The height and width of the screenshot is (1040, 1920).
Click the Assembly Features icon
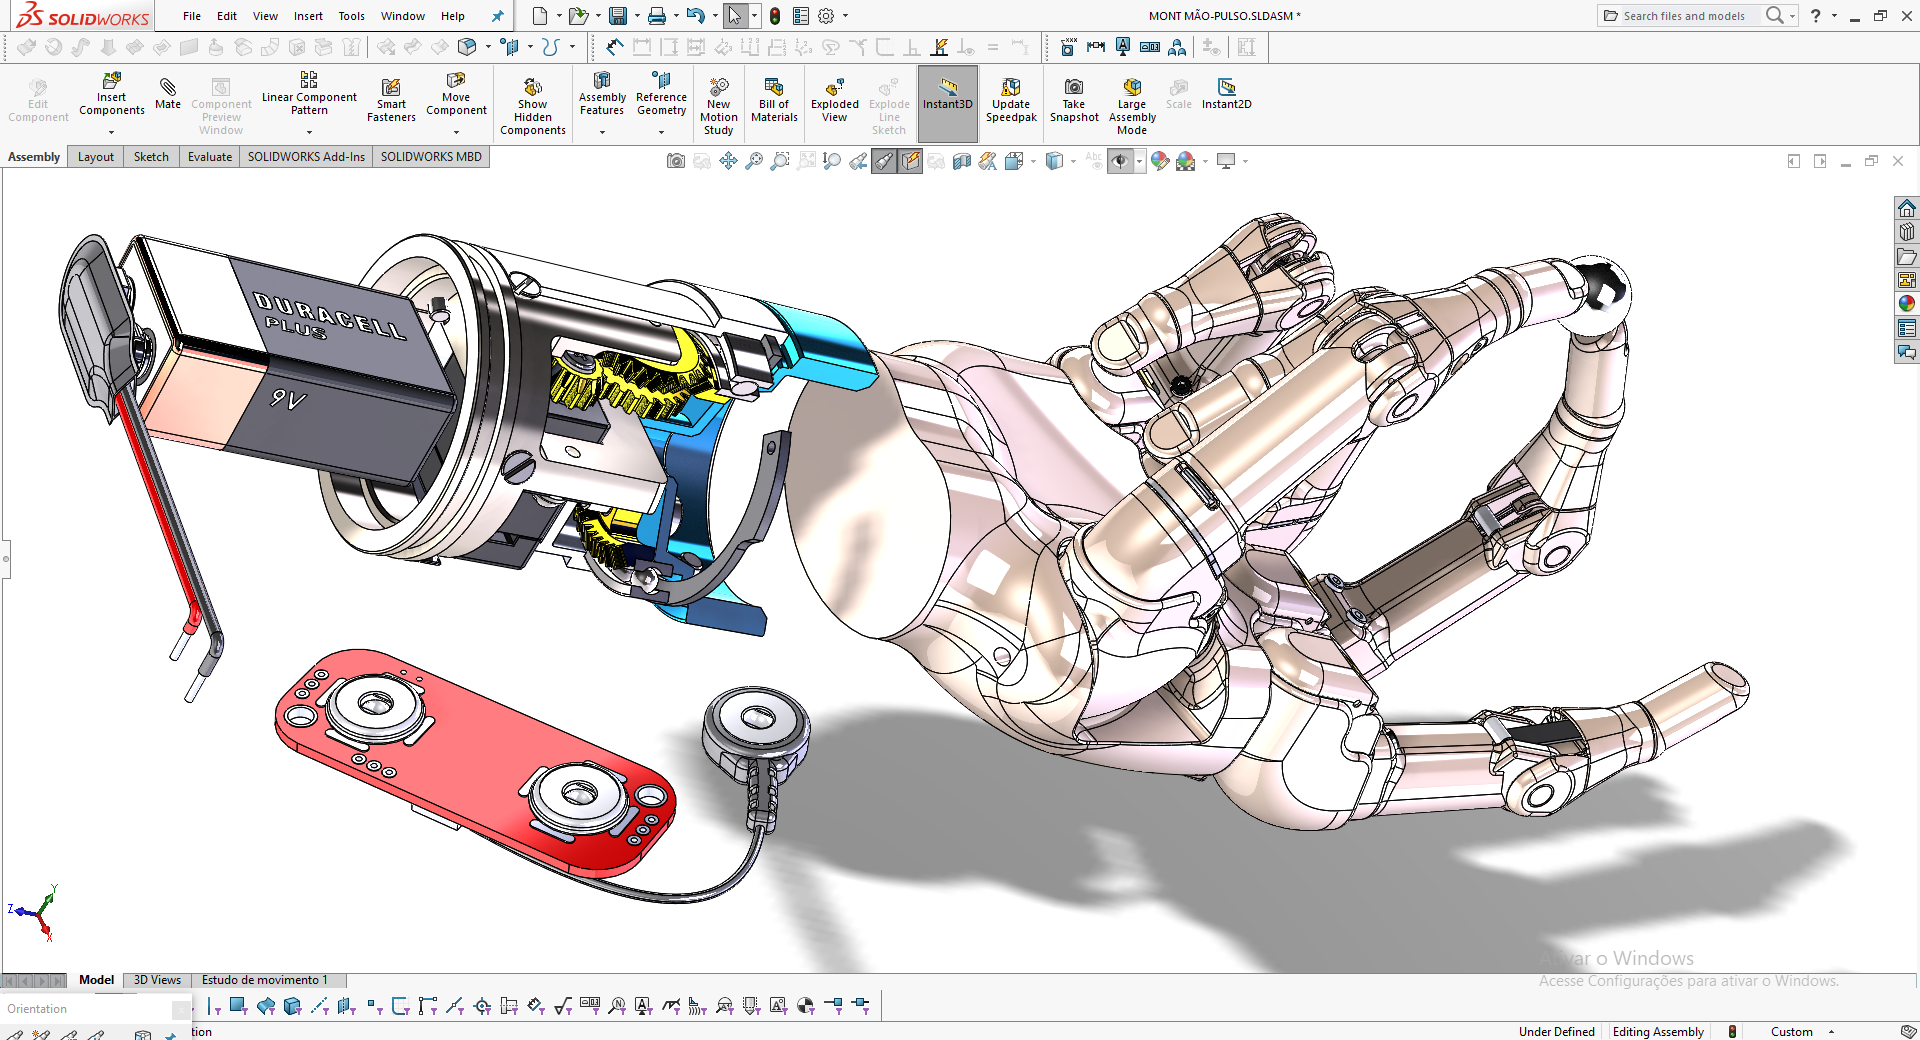pos(601,100)
